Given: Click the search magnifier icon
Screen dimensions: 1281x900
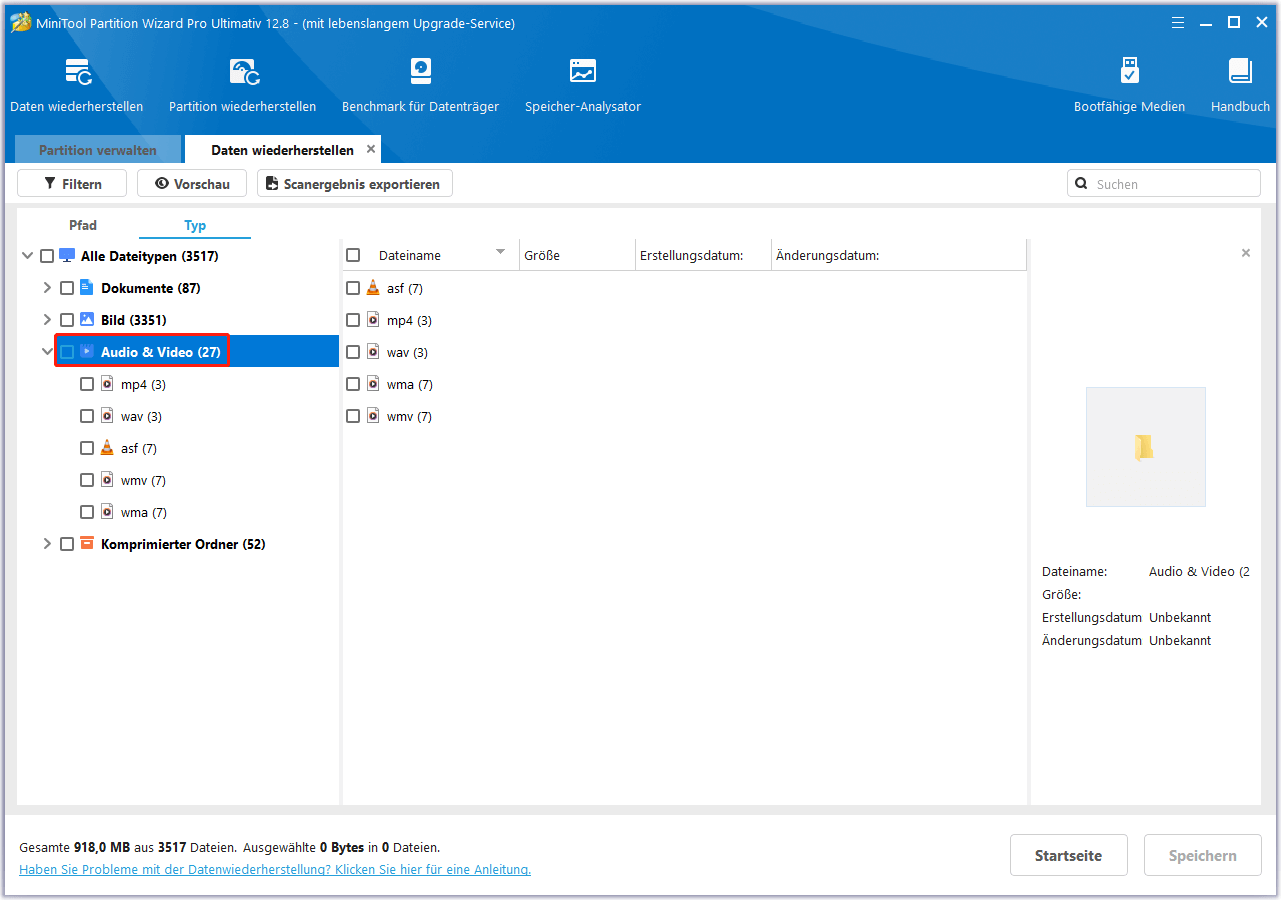Looking at the screenshot, I should [x=1082, y=184].
